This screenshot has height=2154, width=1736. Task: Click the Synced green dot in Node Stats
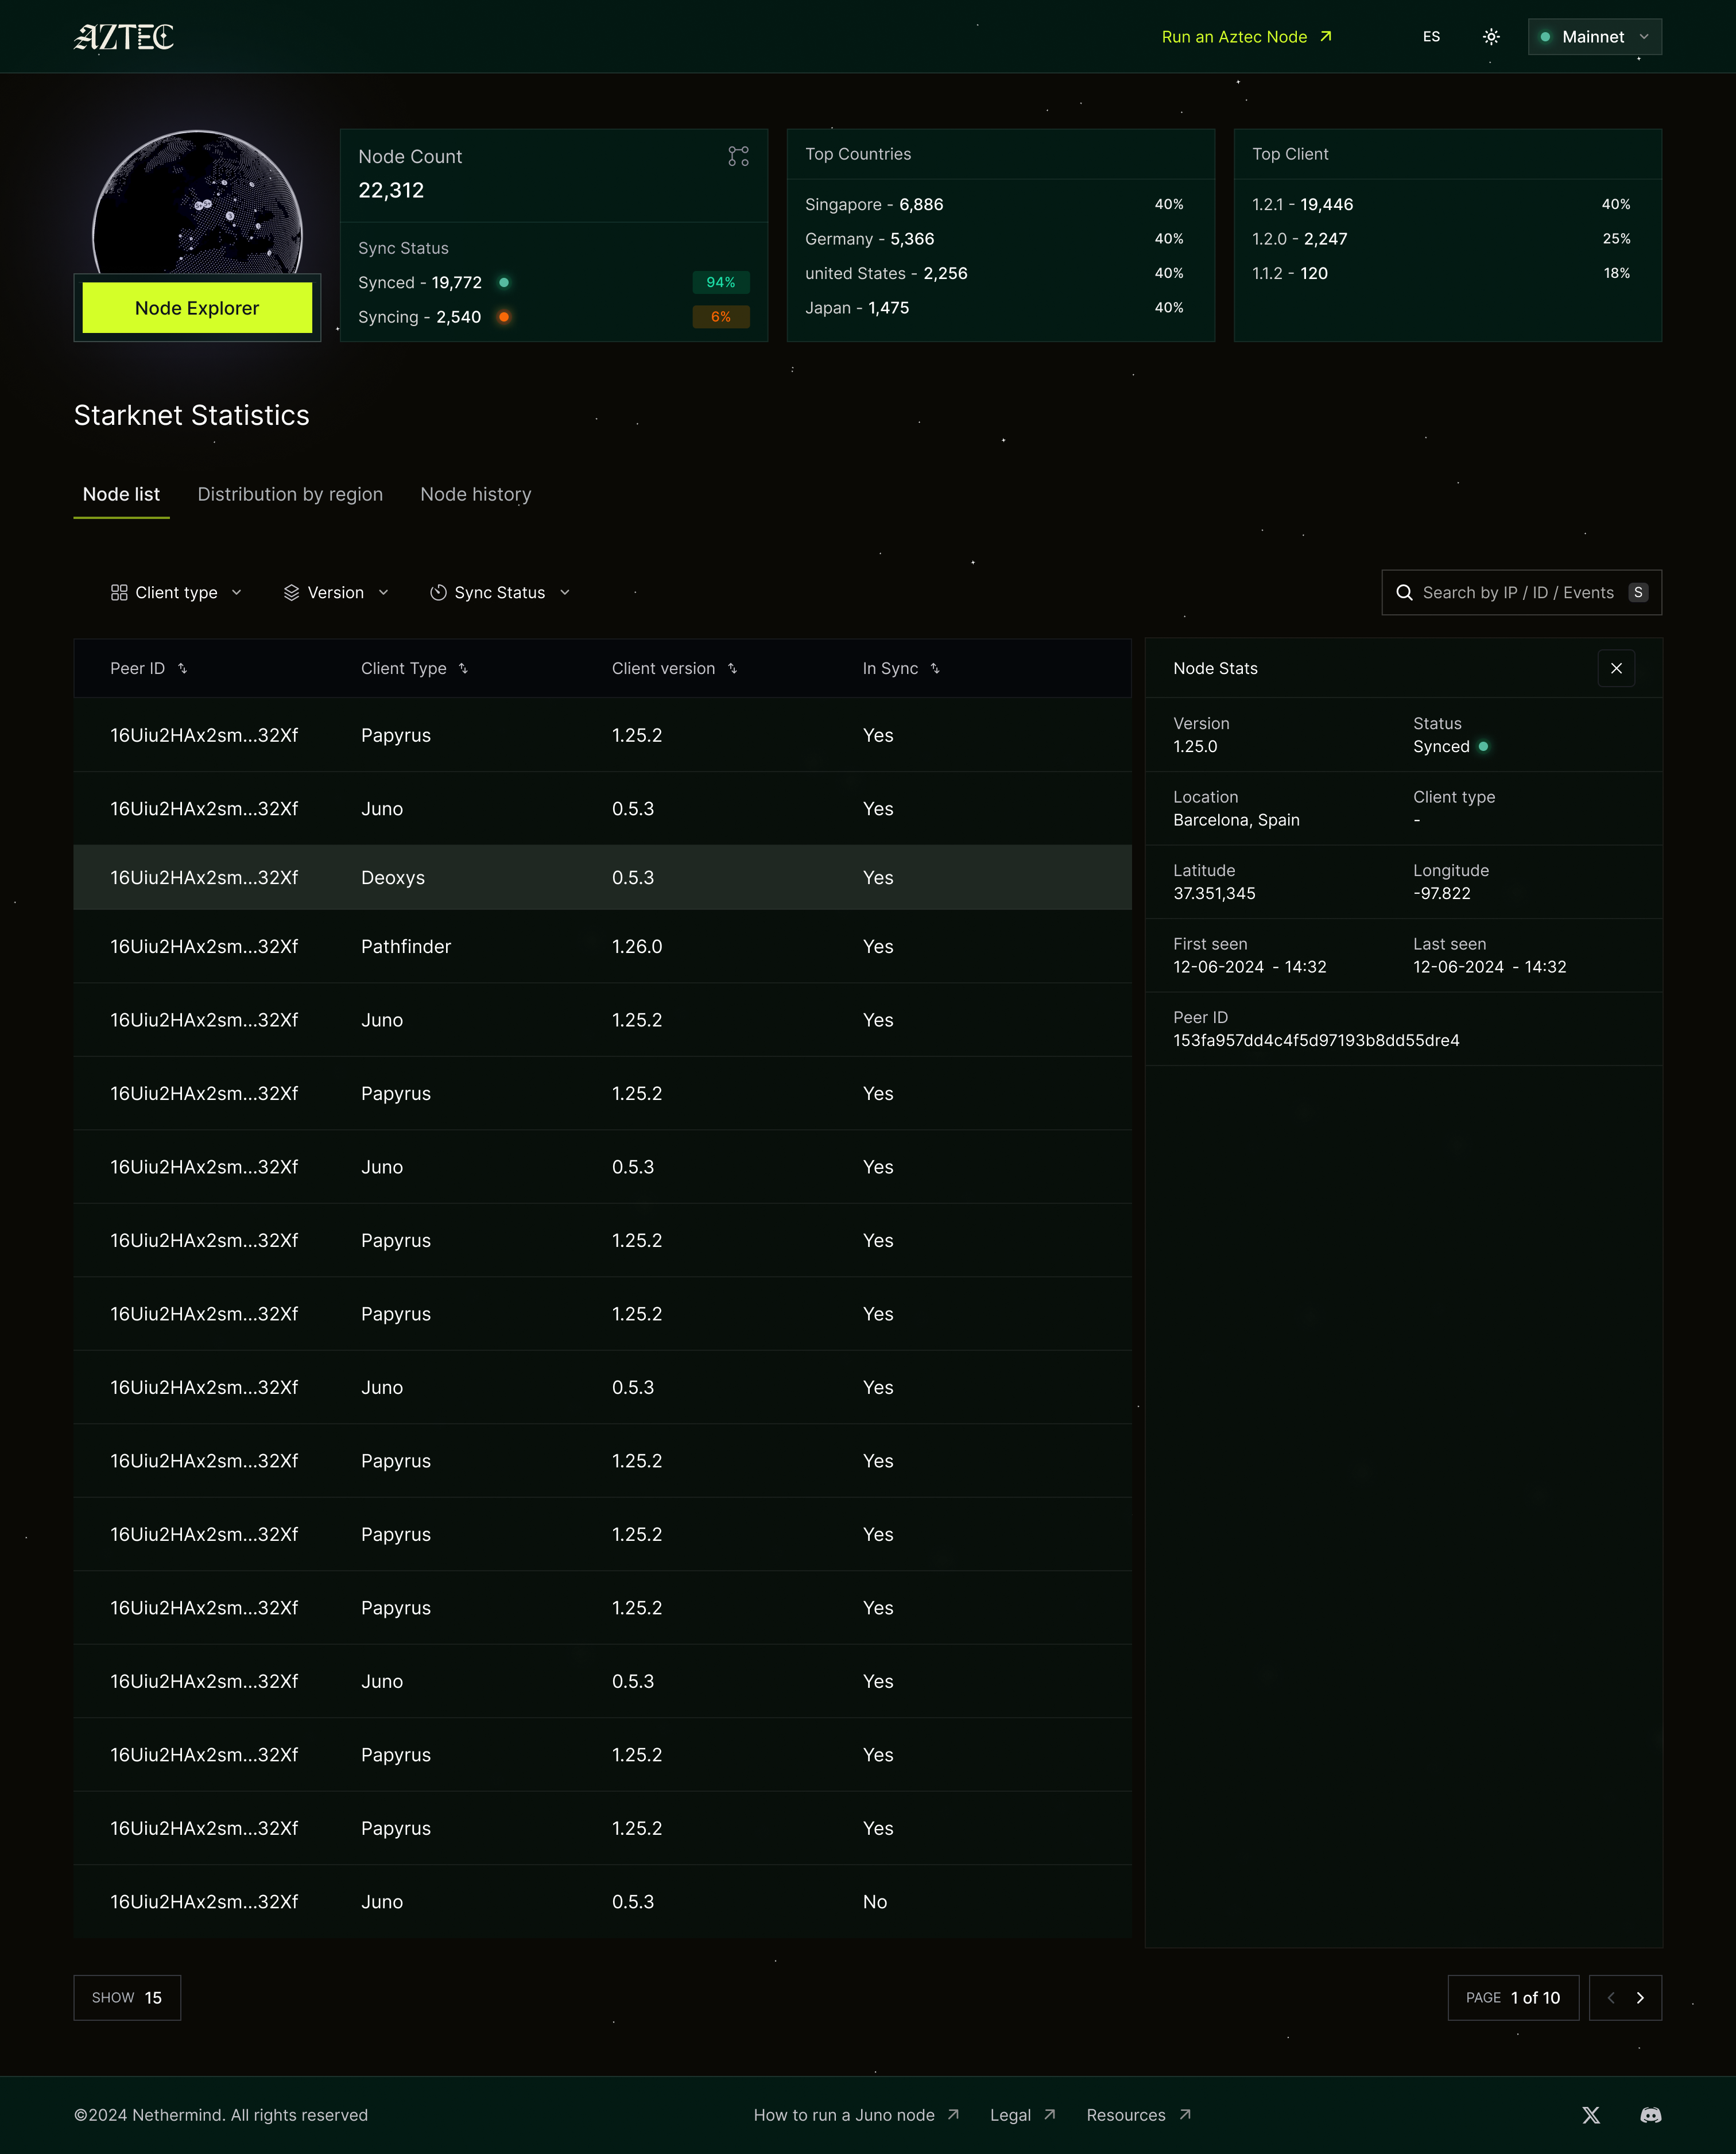(1483, 746)
